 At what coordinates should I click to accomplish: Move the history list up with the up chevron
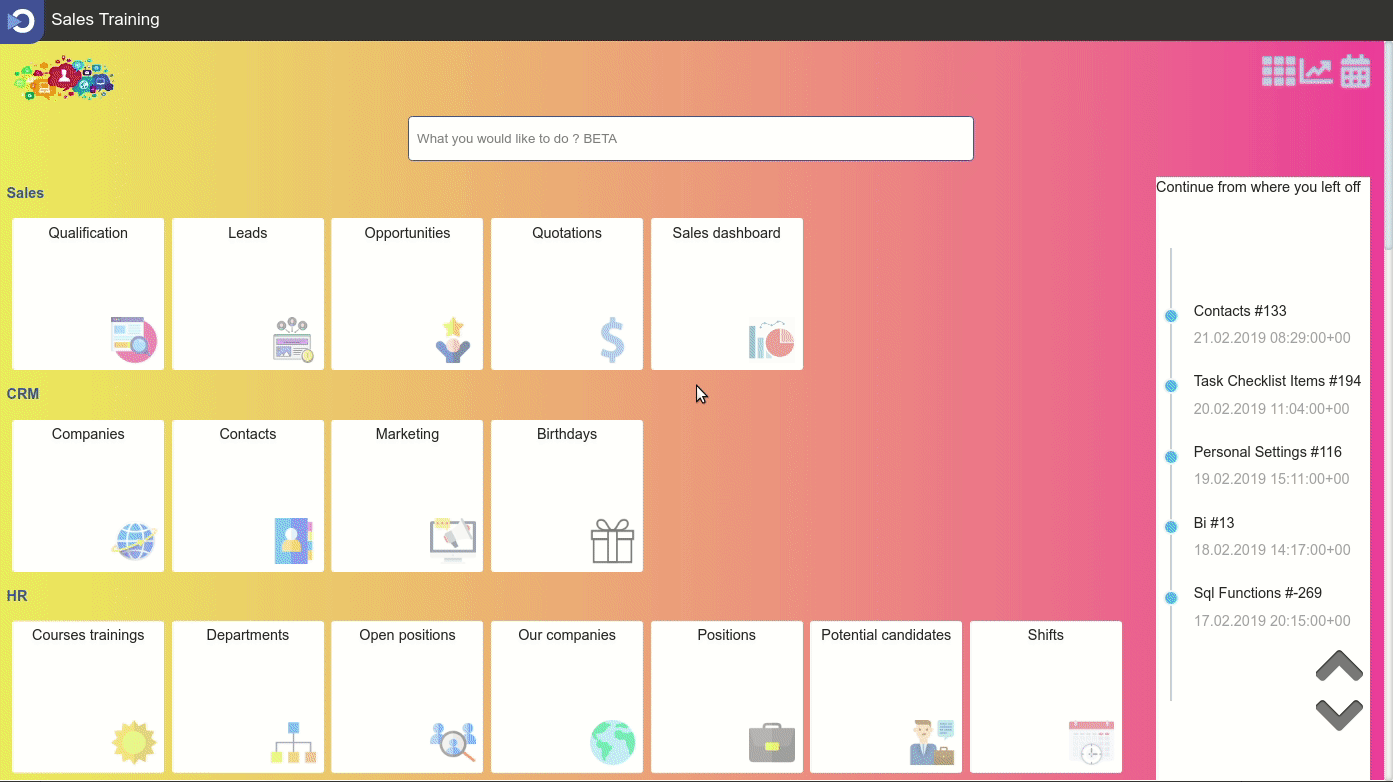(x=1339, y=666)
